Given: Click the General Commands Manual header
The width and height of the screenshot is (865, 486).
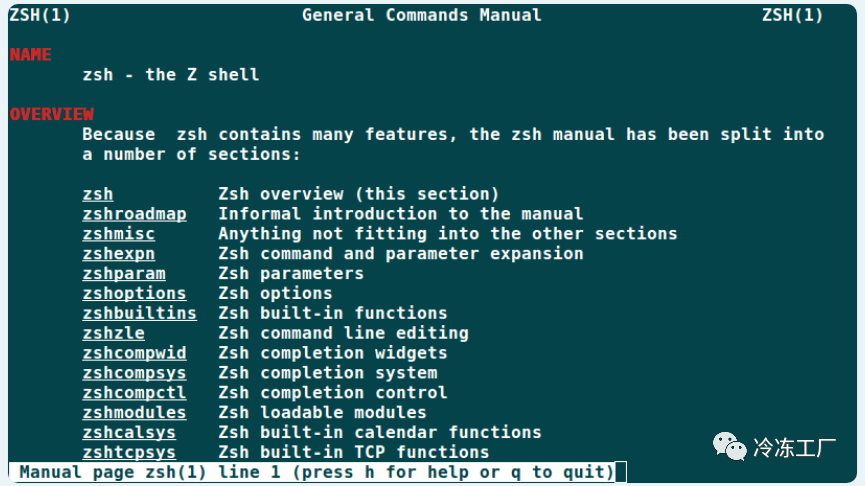Looking at the screenshot, I should [421, 15].
